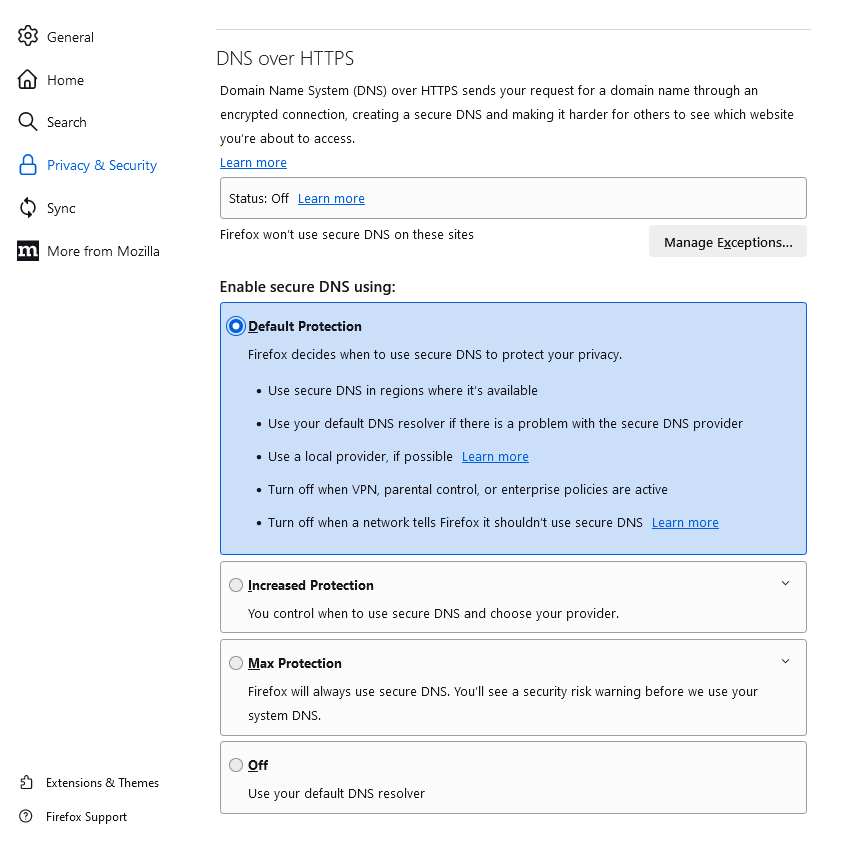The image size is (857, 853).
Task: Expand the Max Protection chevron
Action: click(785, 662)
